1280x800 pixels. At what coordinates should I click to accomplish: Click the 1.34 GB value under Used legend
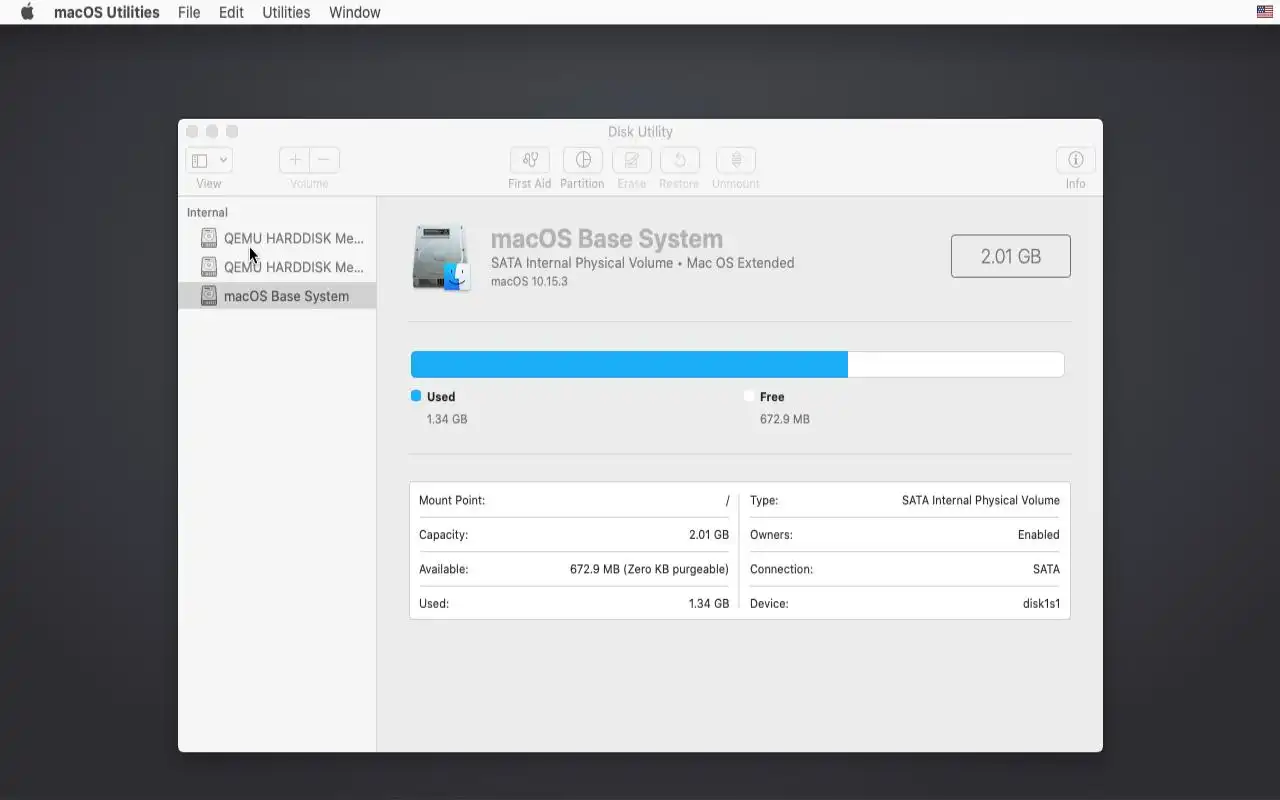(x=447, y=419)
